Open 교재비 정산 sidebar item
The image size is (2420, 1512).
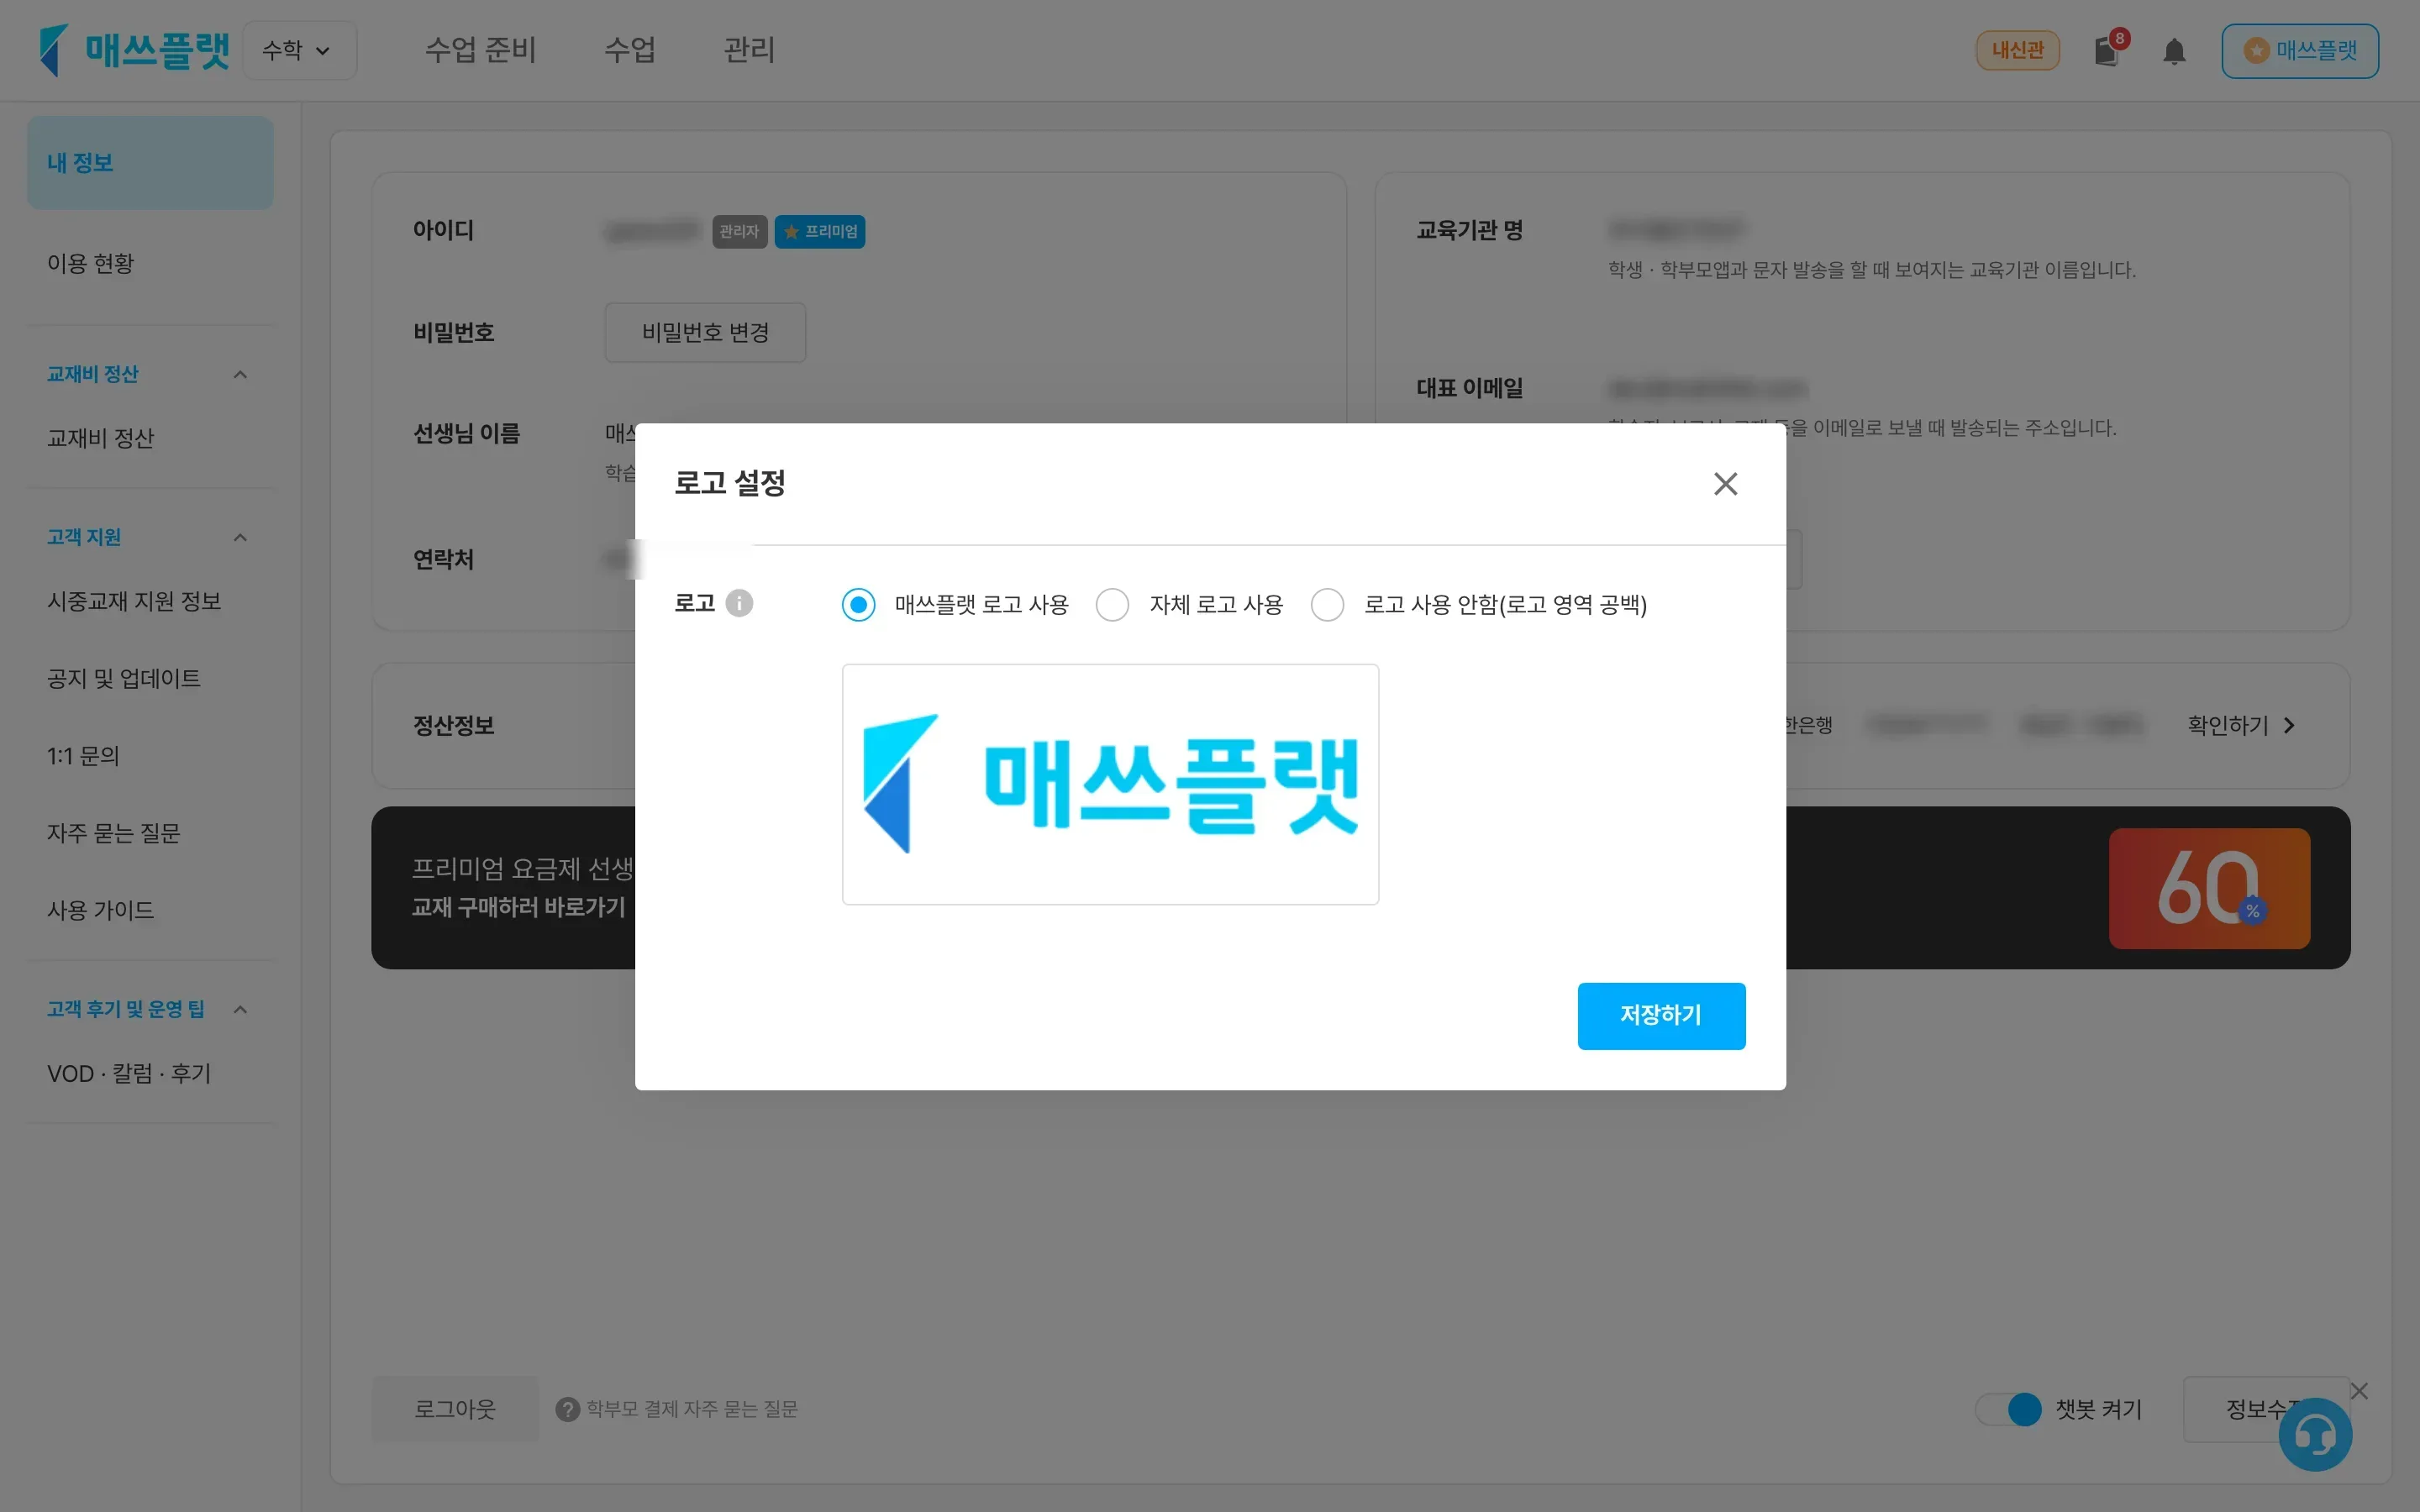(100, 438)
